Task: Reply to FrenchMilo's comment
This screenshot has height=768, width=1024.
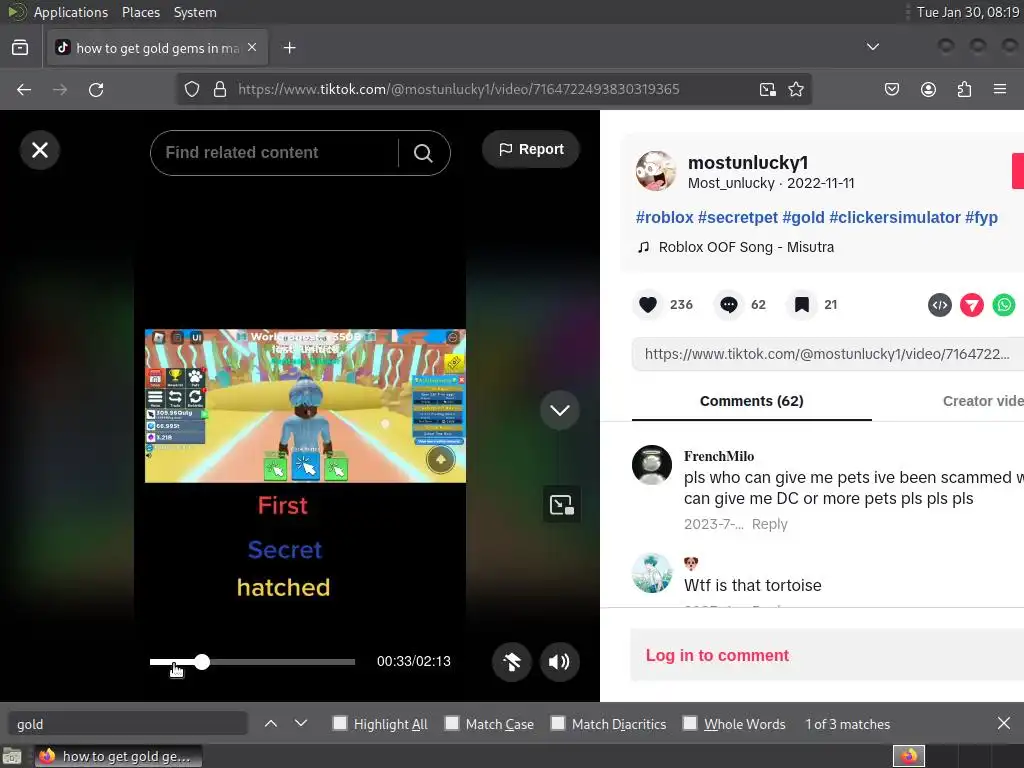Action: [x=769, y=524]
